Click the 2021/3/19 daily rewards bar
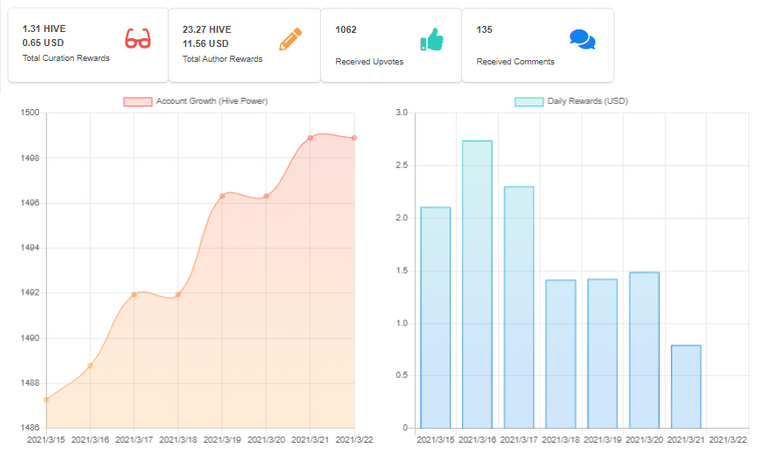Viewport: 768px width, 463px height. [x=602, y=353]
